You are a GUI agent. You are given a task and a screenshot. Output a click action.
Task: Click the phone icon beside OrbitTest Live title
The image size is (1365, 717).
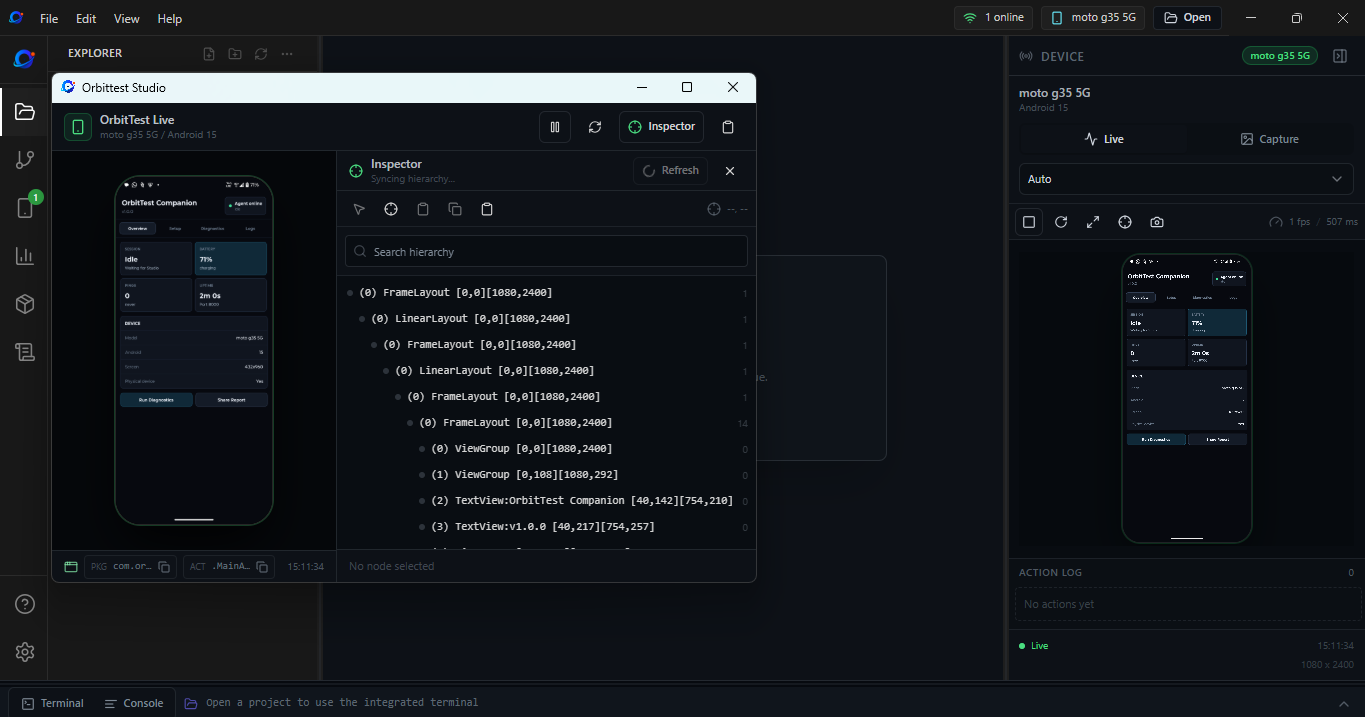78,127
